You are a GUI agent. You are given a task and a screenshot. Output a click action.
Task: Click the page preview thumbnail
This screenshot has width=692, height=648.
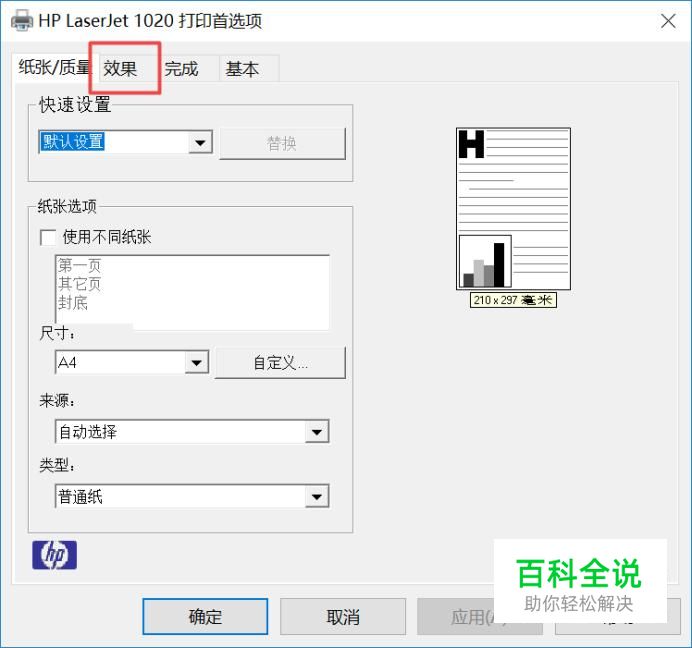(513, 209)
